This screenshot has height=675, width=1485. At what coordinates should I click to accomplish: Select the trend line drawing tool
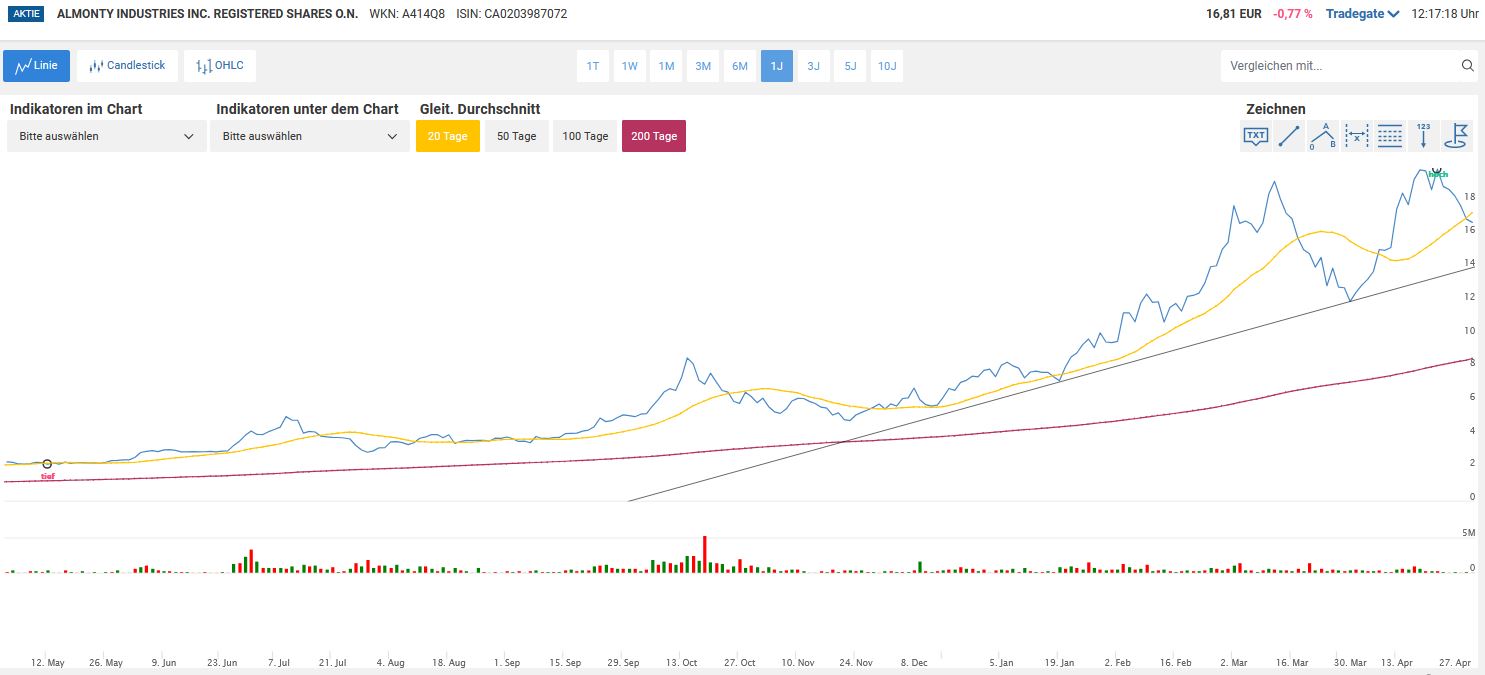1289,136
